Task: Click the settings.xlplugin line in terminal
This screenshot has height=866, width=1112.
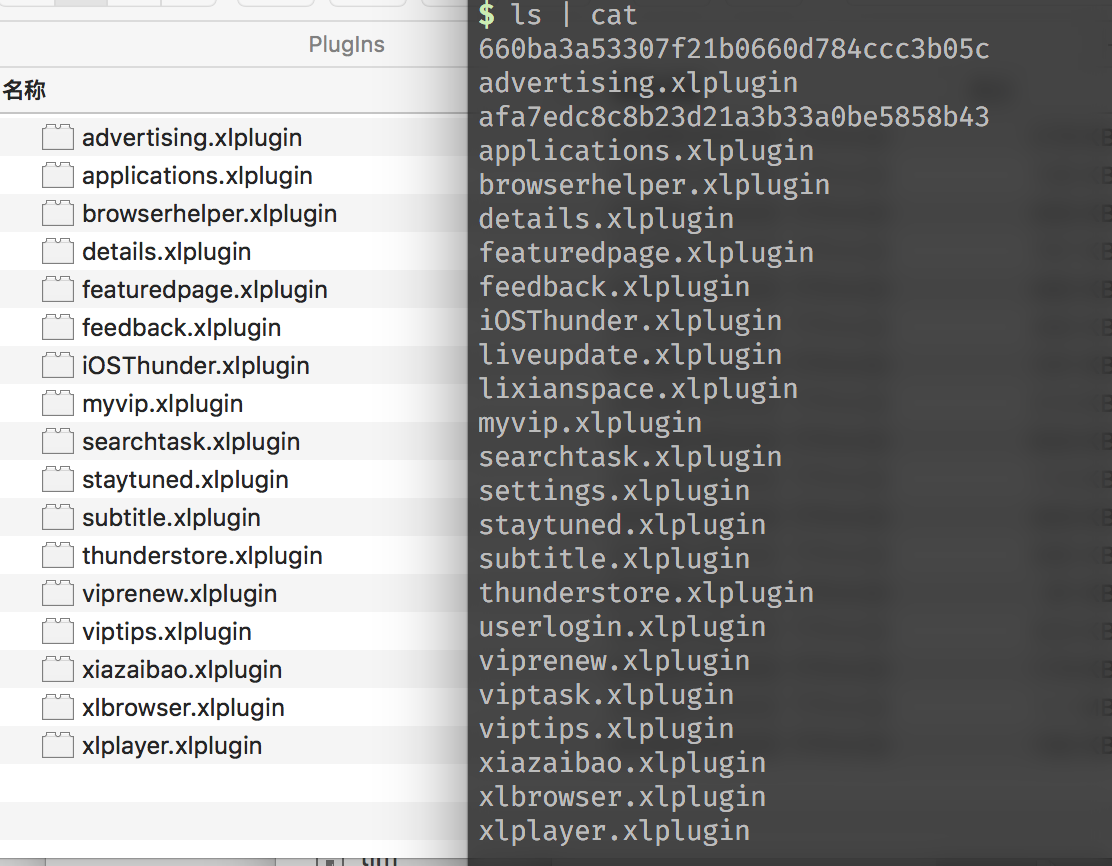Action: (x=614, y=491)
